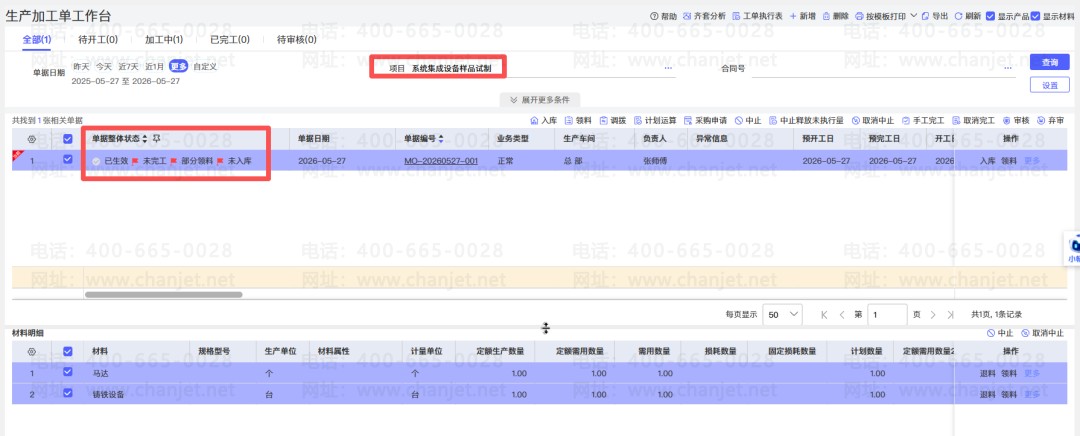Pin the 单据整体状态 column
Viewport: 1080px width, 436px height.
click(156, 138)
